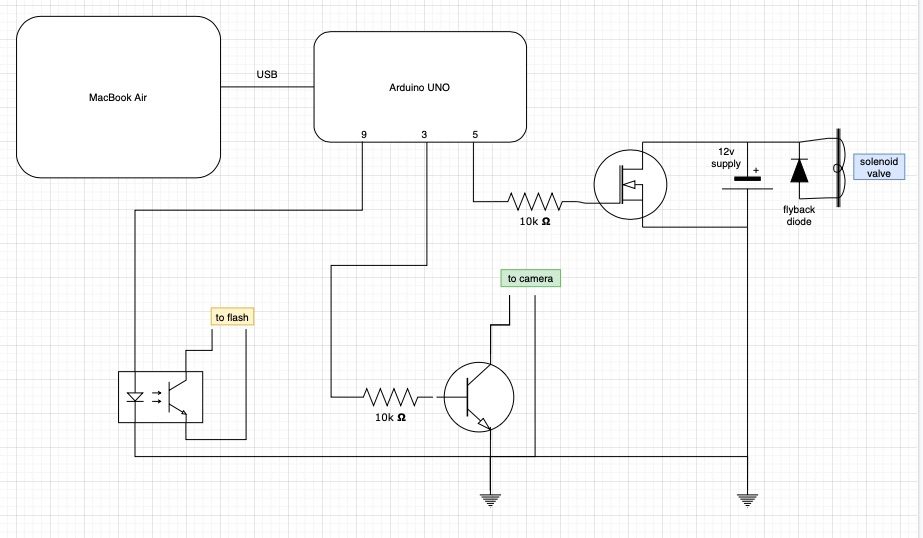Select the resistor near the NPN transistor base
Image resolution: width=923 pixels, height=538 pixels.
click(390, 397)
